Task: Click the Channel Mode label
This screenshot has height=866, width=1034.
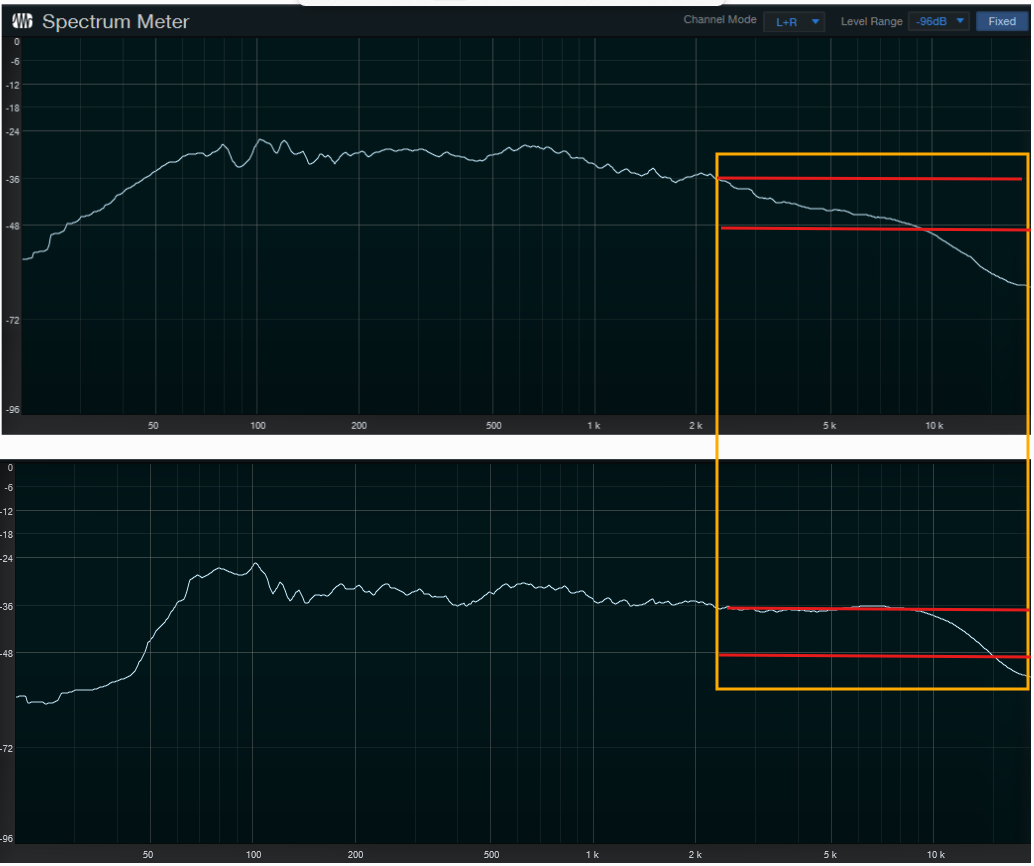Action: (719, 20)
